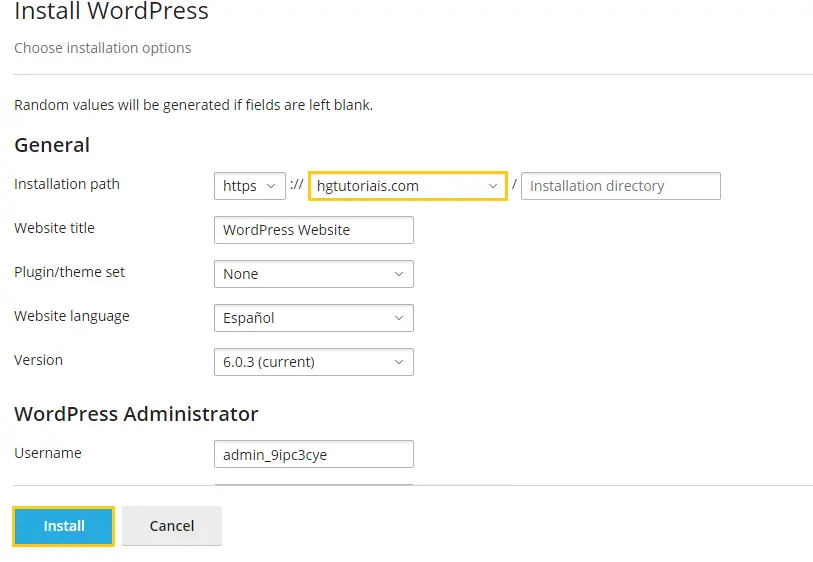Open the Plugin/theme set dropdown
The height and width of the screenshot is (562, 813).
(x=314, y=274)
